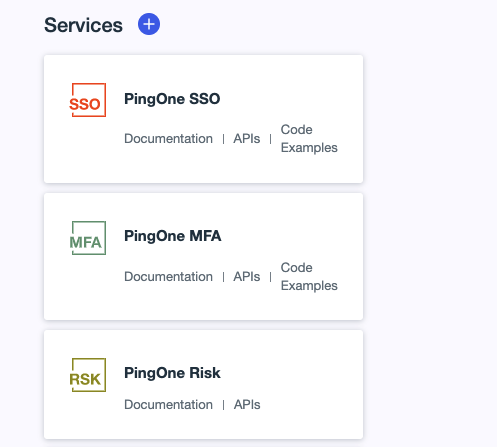Viewport: 497px width, 447px height.
Task: Click the olive RSK service icon
Action: point(88,375)
